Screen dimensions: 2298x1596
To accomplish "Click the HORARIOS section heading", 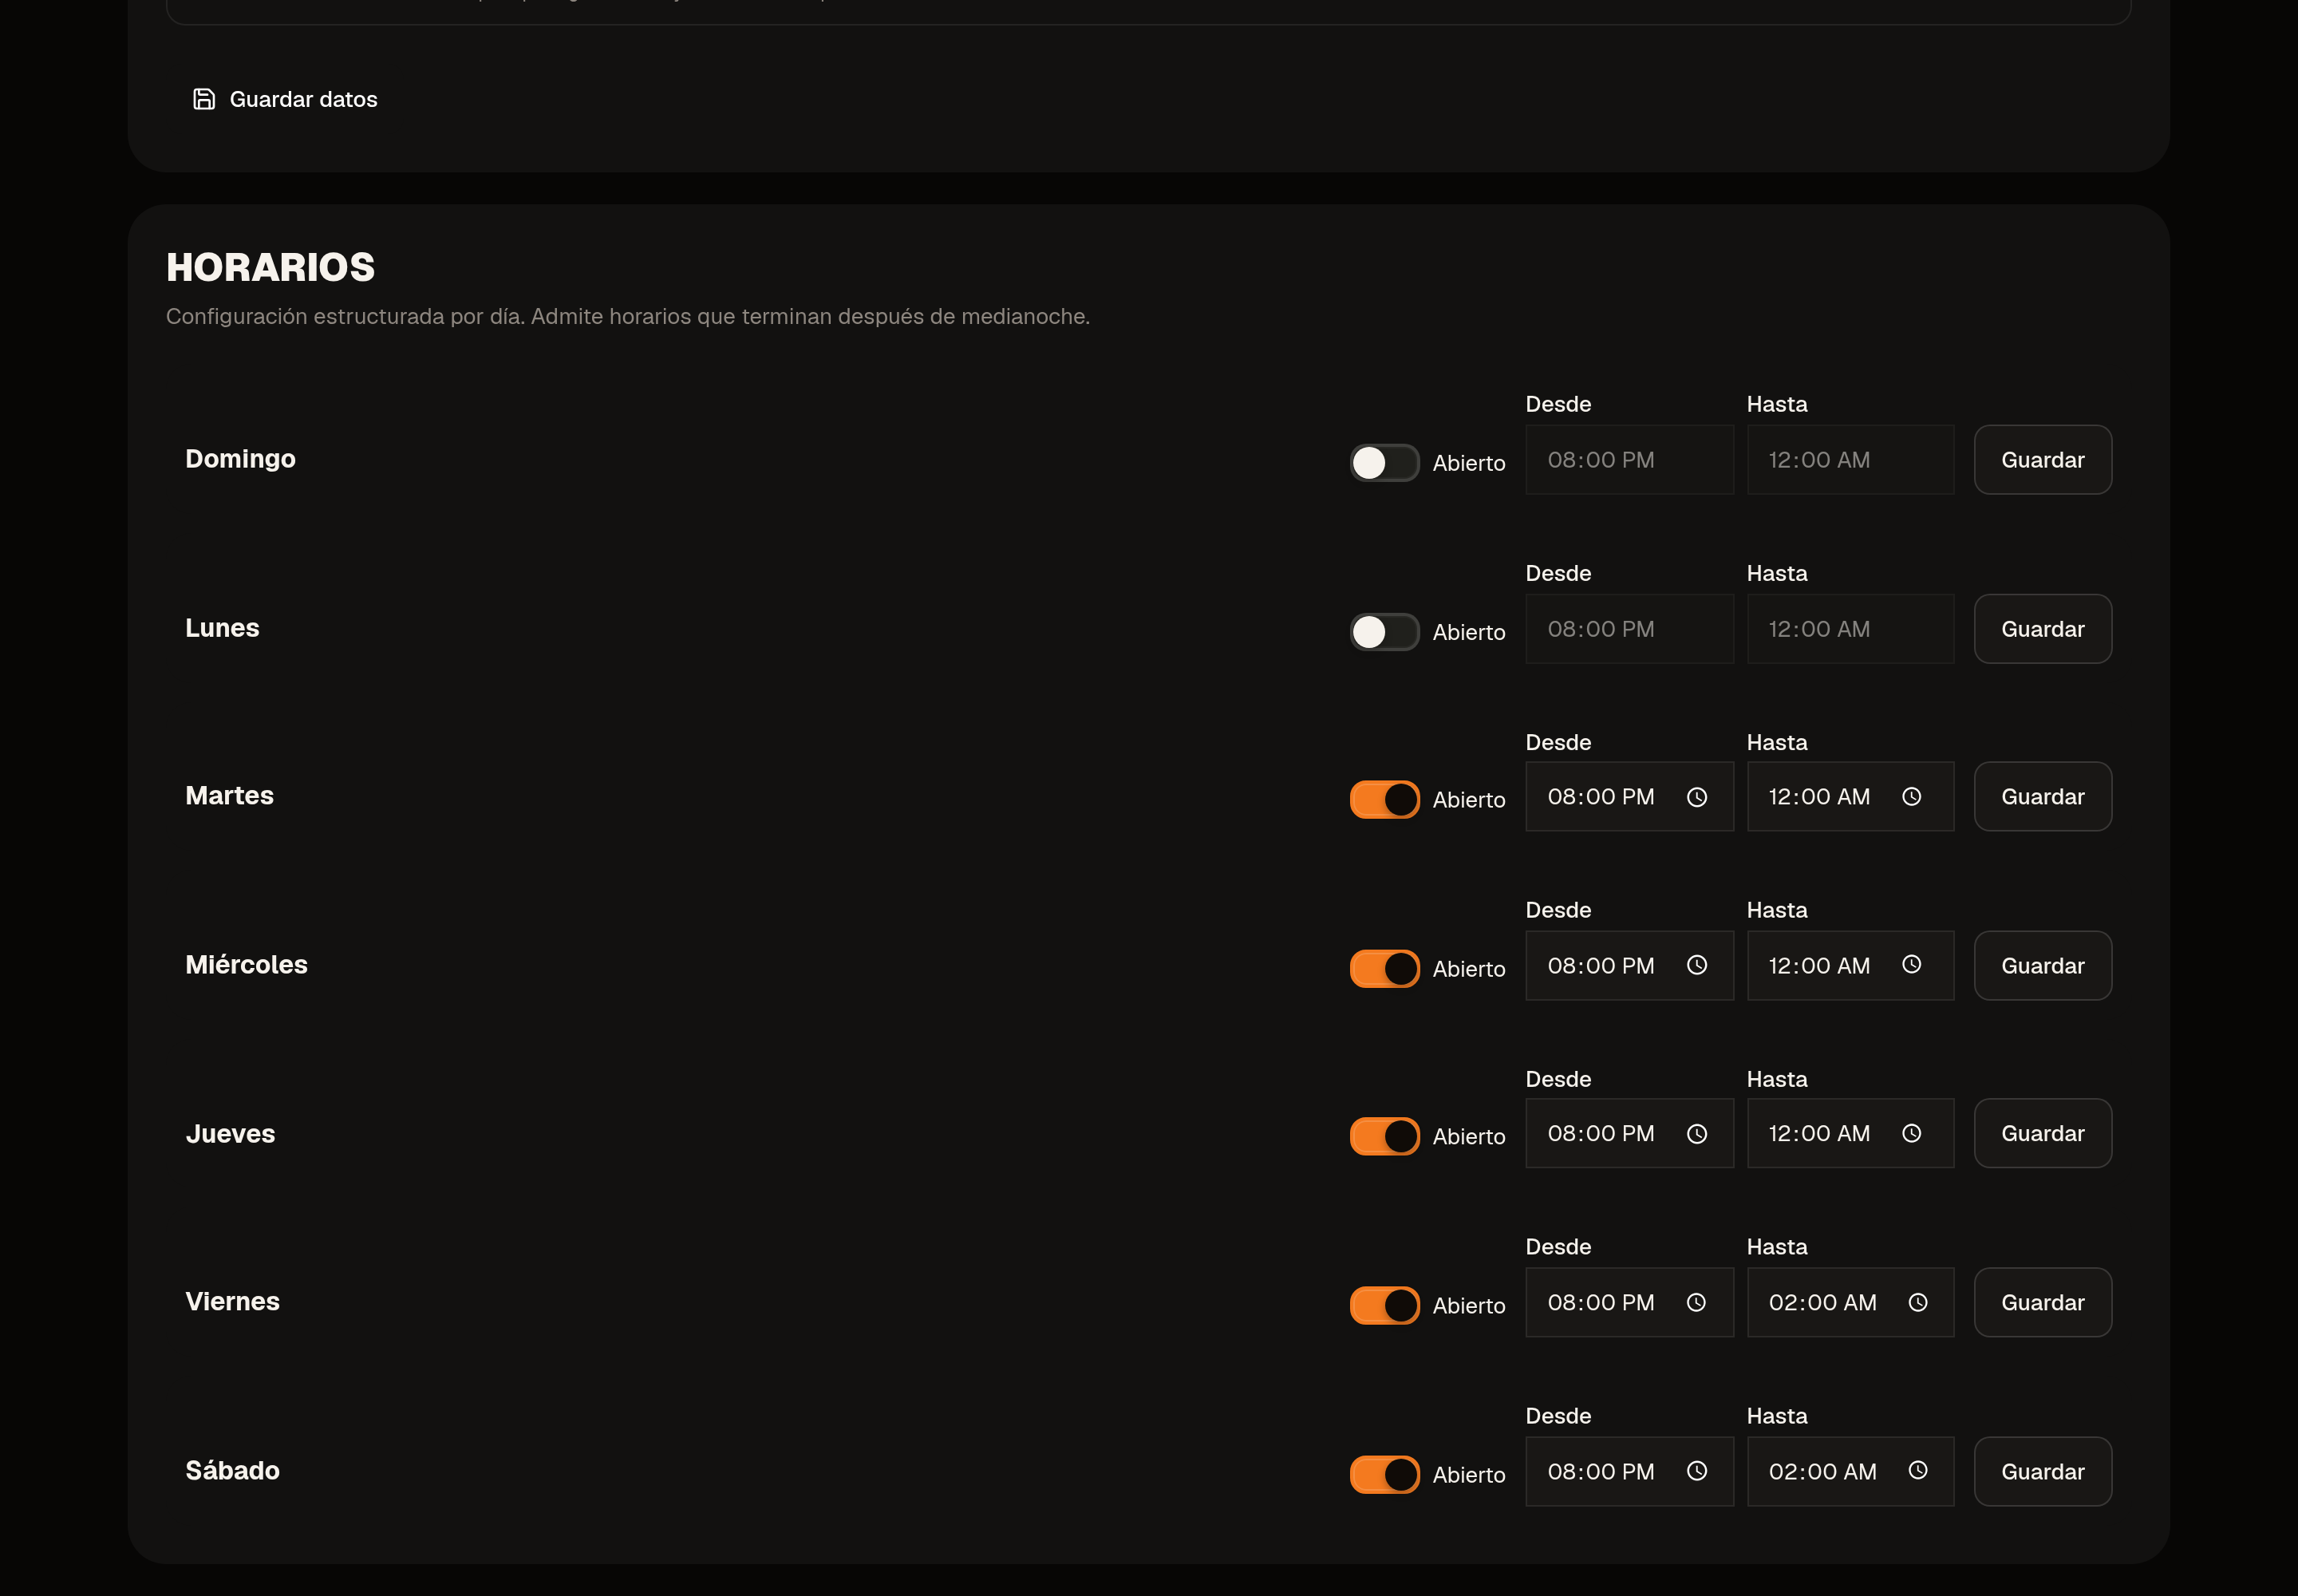I will 270,267.
